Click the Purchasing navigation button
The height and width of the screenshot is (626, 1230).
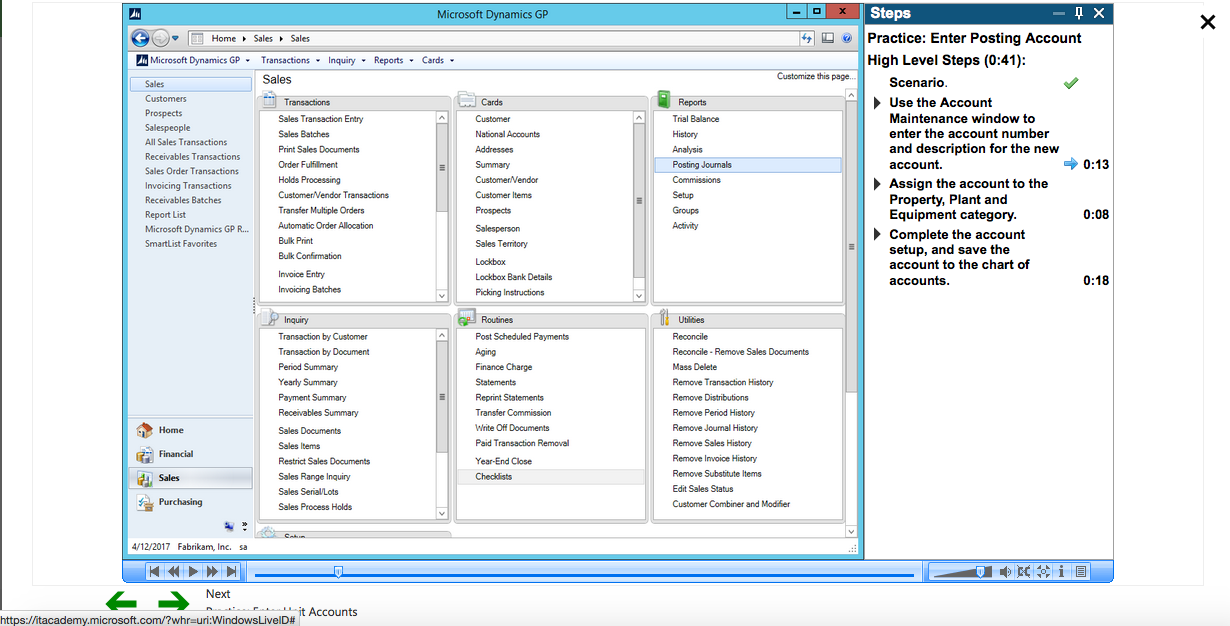[x=190, y=502]
